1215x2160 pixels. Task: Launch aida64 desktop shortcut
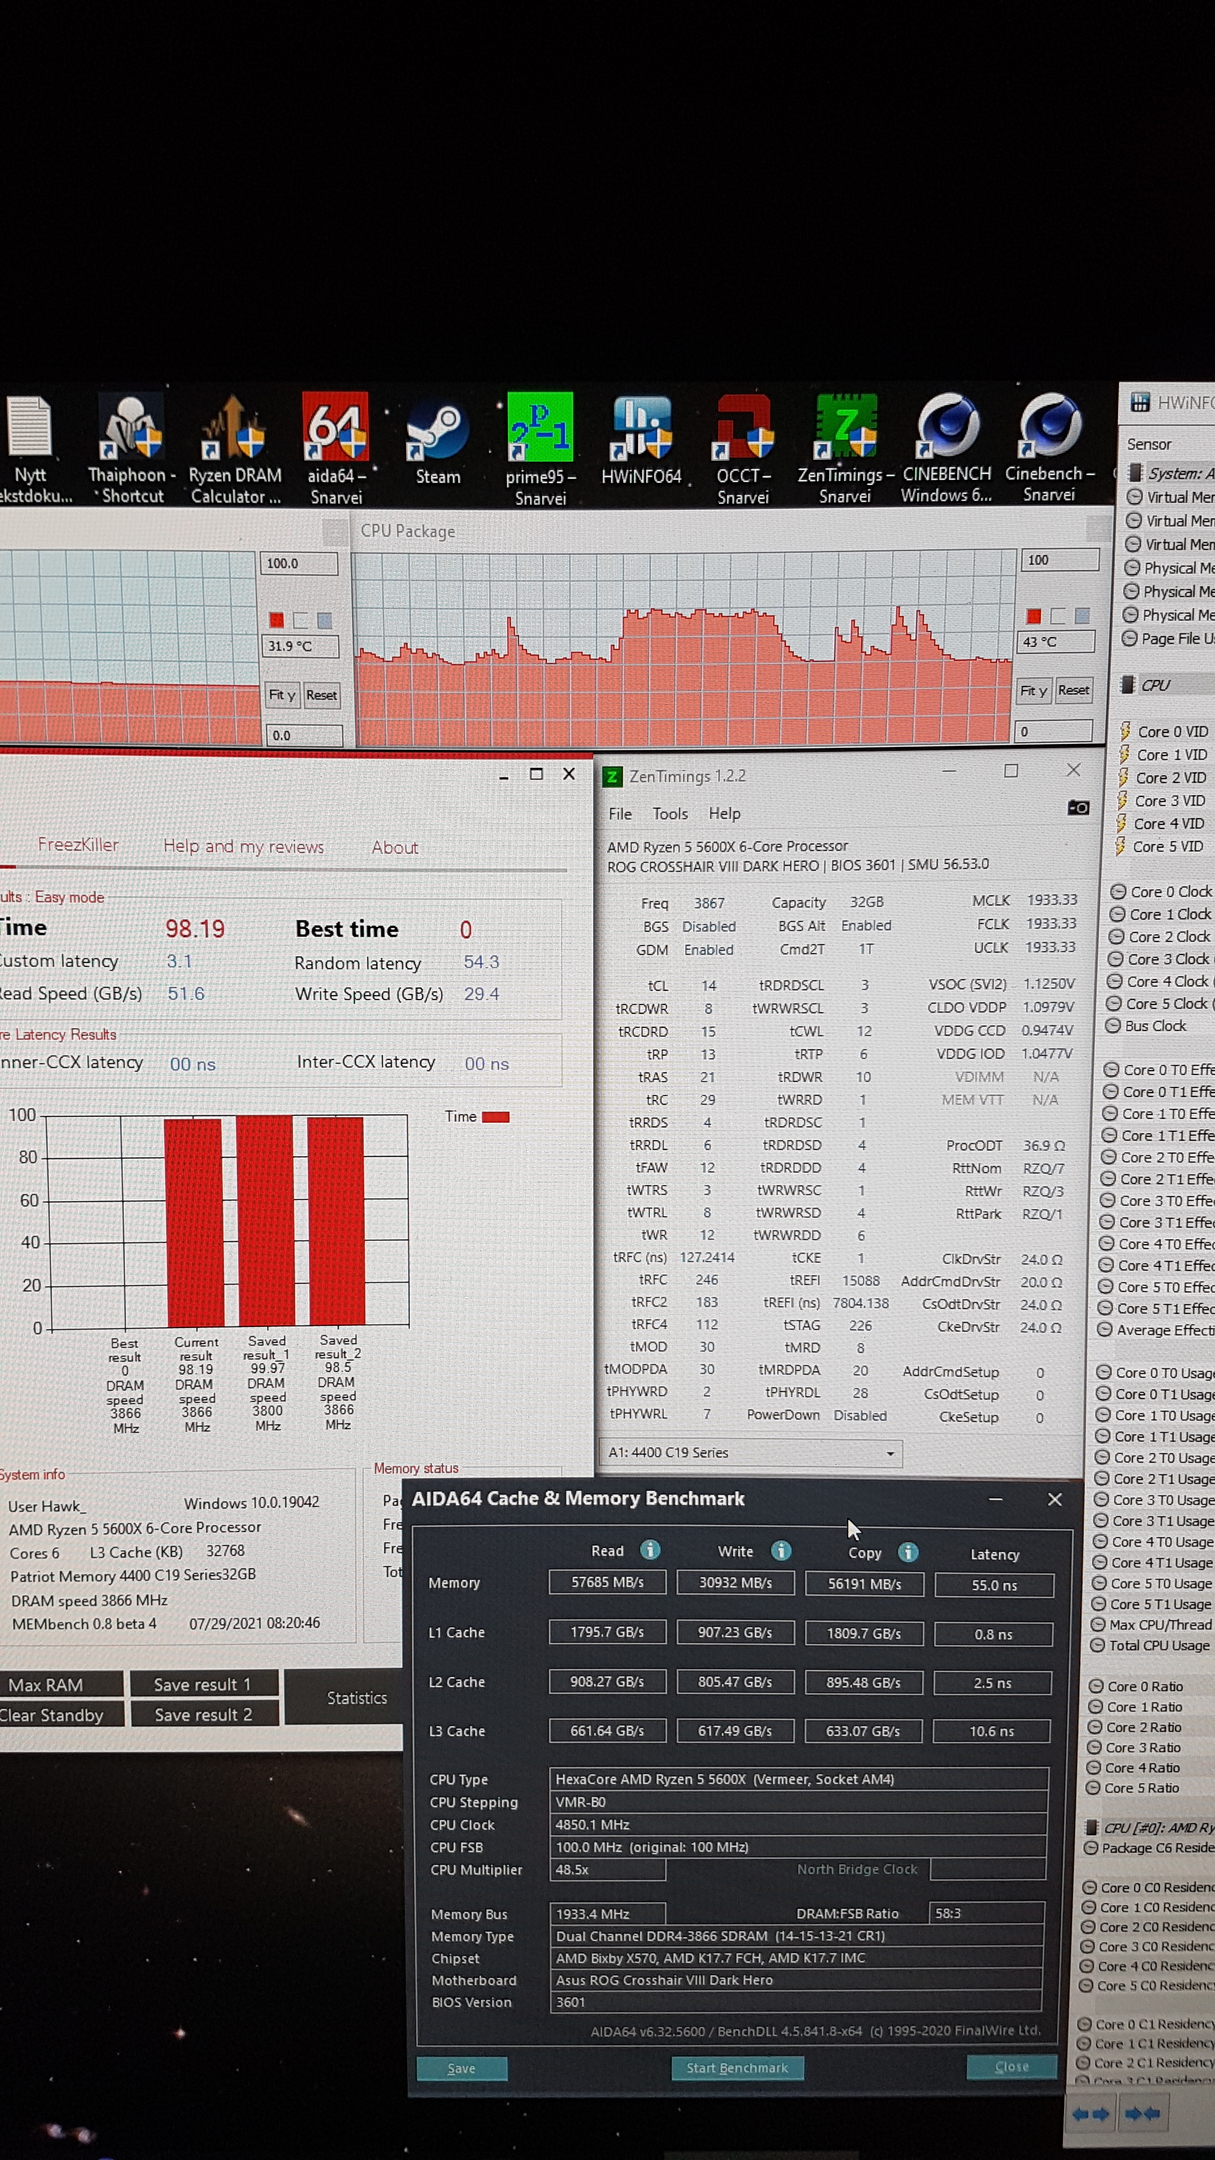click(x=335, y=449)
